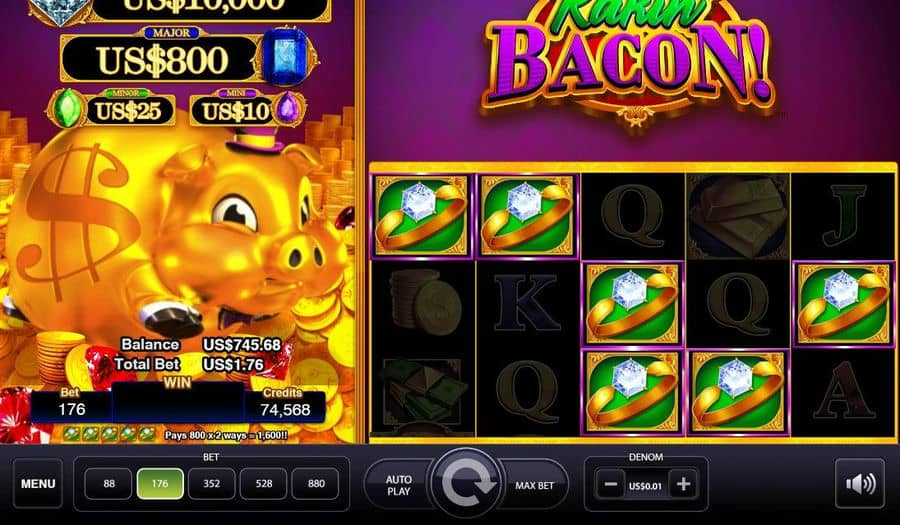Viewport: 900px width, 525px height.
Task: Select the 352 bet option
Action: tap(212, 484)
